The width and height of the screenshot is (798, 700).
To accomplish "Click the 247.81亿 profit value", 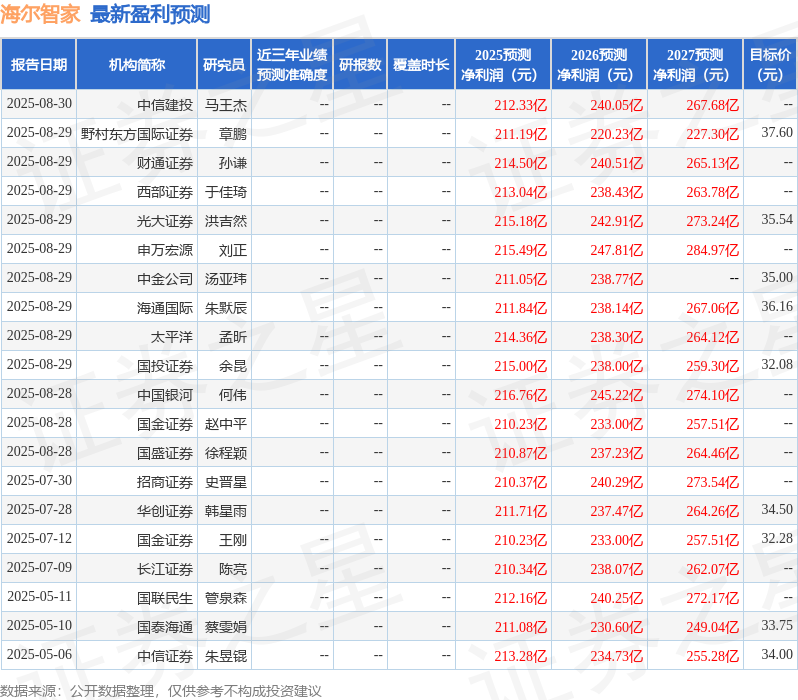I will pyautogui.click(x=617, y=250).
